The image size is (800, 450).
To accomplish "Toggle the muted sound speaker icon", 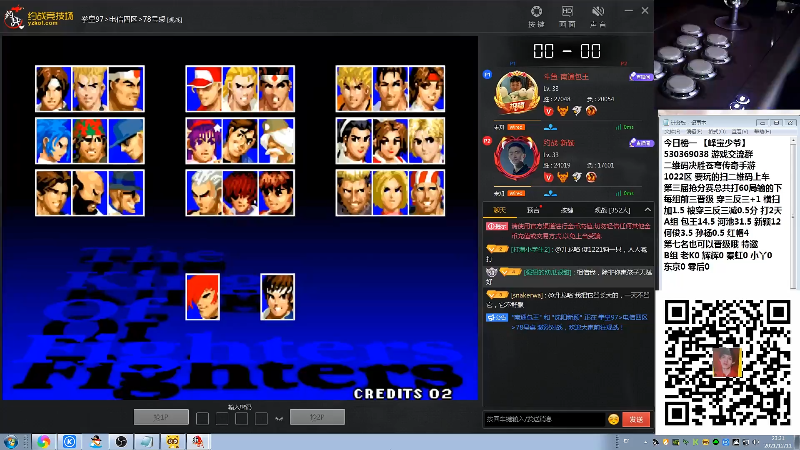I will 598,12.
